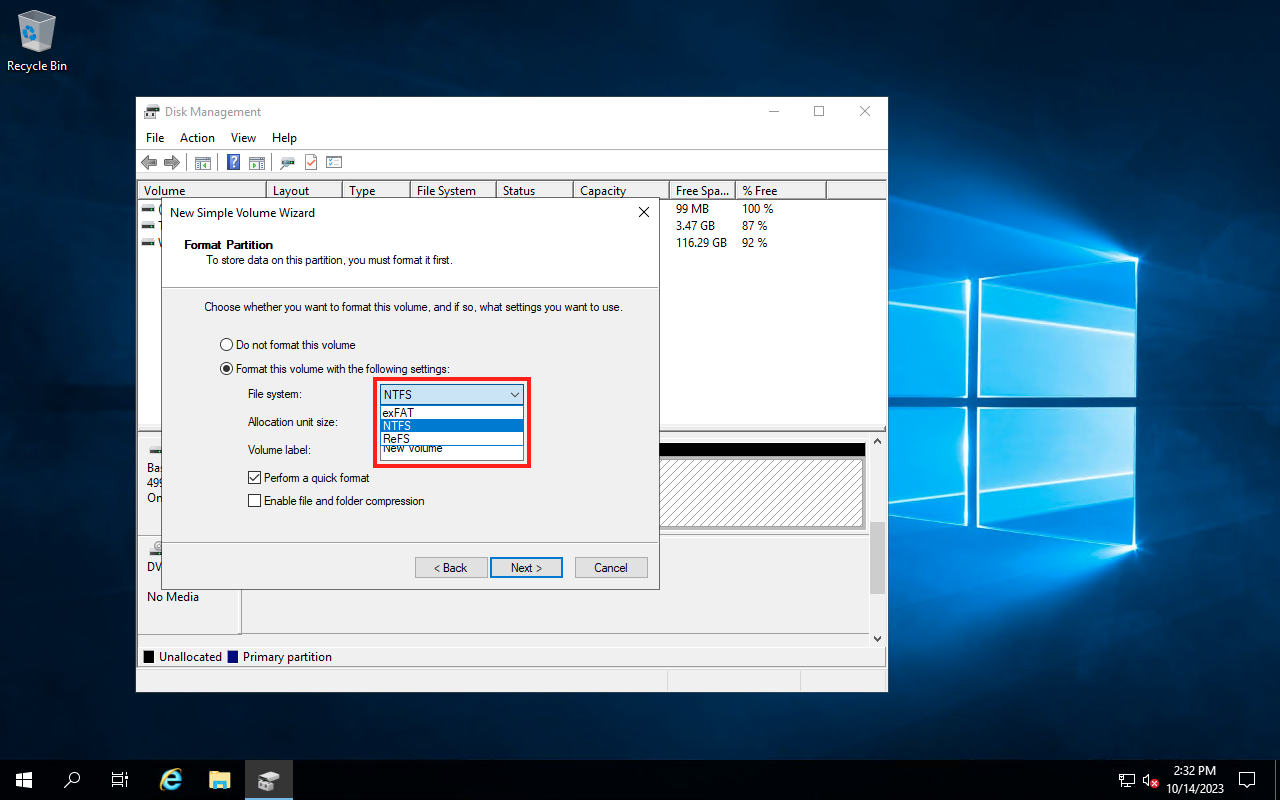Click the scroll-down arrow of disk pane

(x=877, y=638)
